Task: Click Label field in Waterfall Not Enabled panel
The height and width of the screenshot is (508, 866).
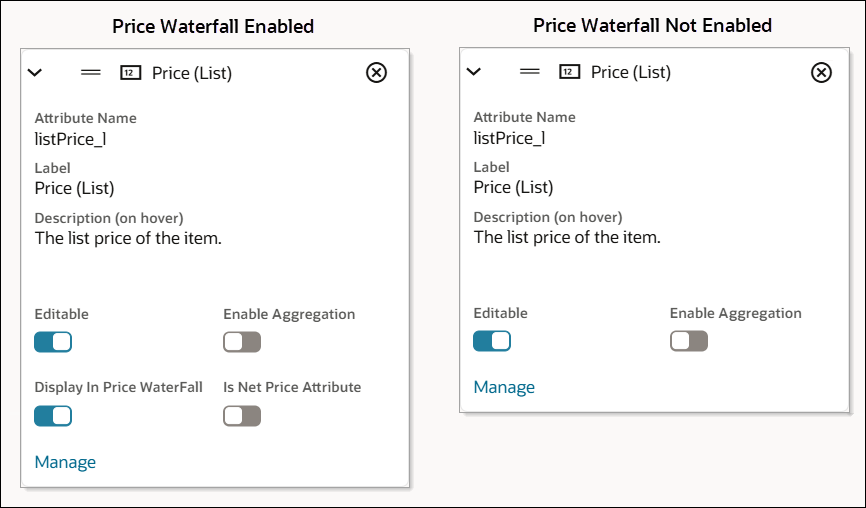Action: [x=513, y=187]
